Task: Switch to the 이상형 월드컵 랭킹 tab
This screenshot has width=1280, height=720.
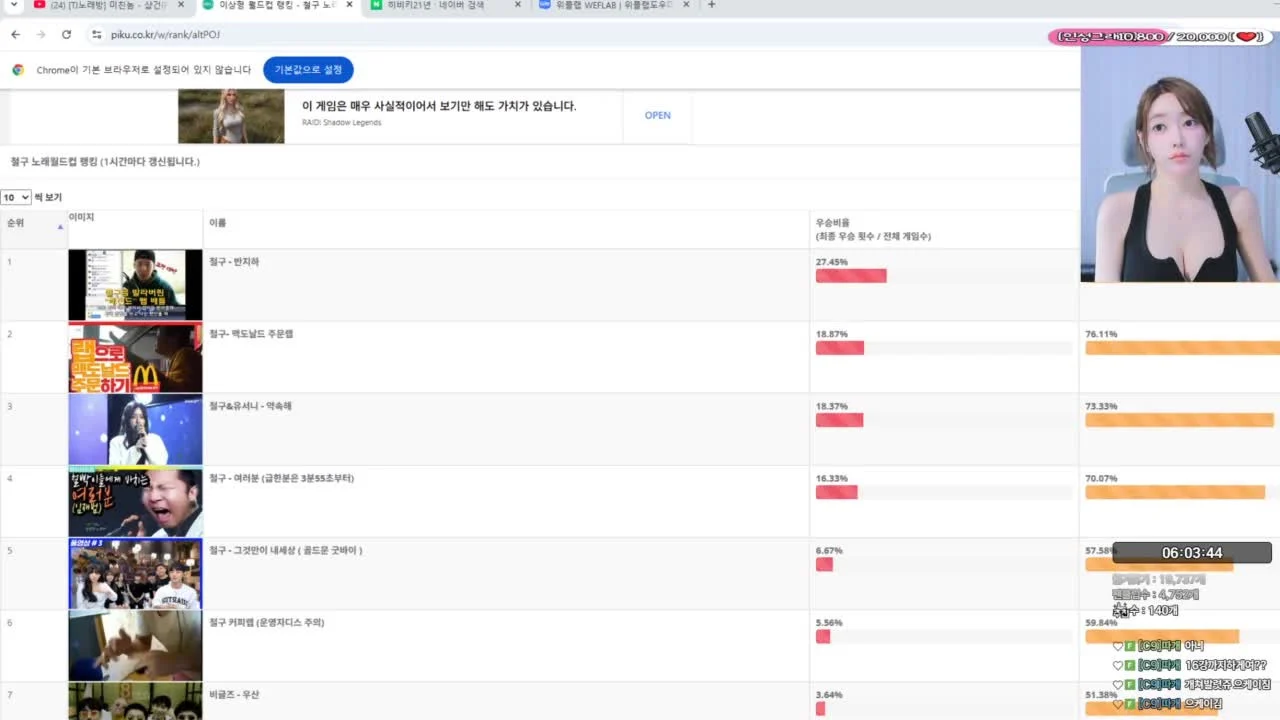Action: coord(275,5)
